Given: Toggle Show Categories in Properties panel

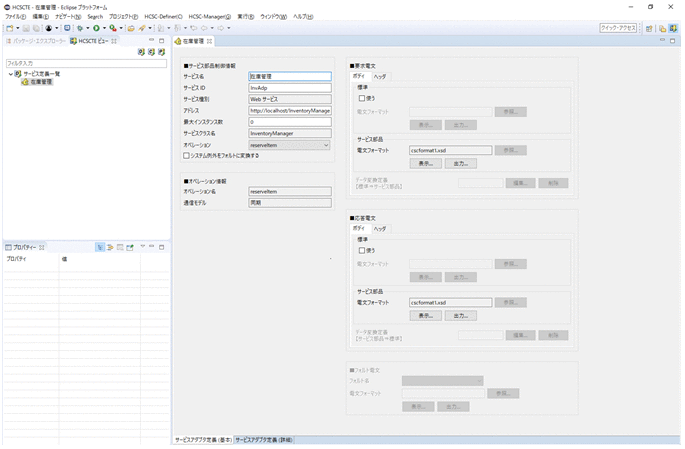Looking at the screenshot, I should [x=100, y=246].
